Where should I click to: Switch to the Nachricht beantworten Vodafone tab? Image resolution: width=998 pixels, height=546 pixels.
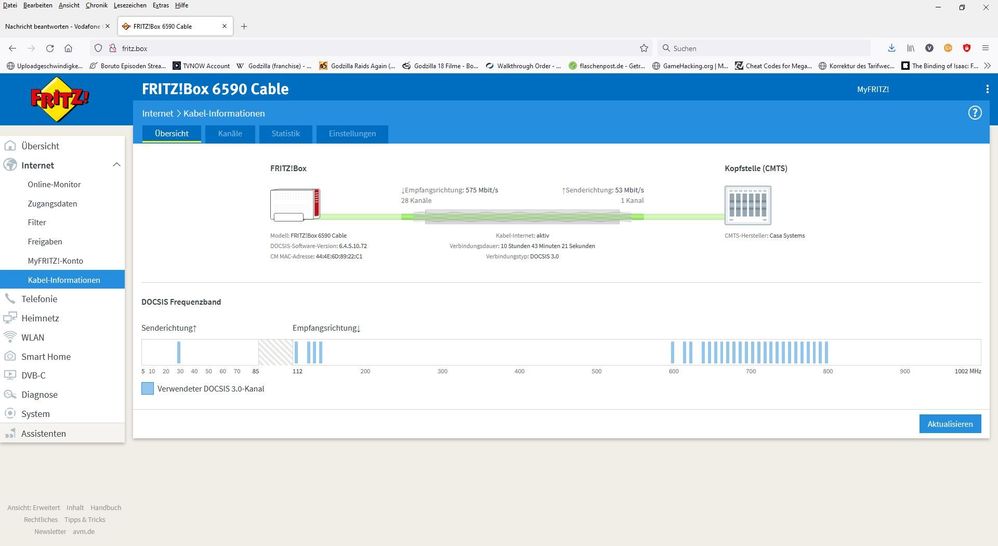pyautogui.click(x=52, y=27)
